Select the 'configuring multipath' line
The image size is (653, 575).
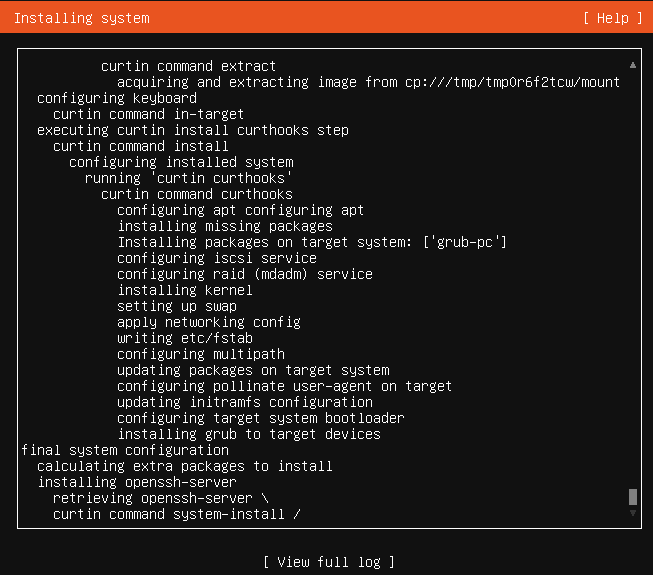200,354
